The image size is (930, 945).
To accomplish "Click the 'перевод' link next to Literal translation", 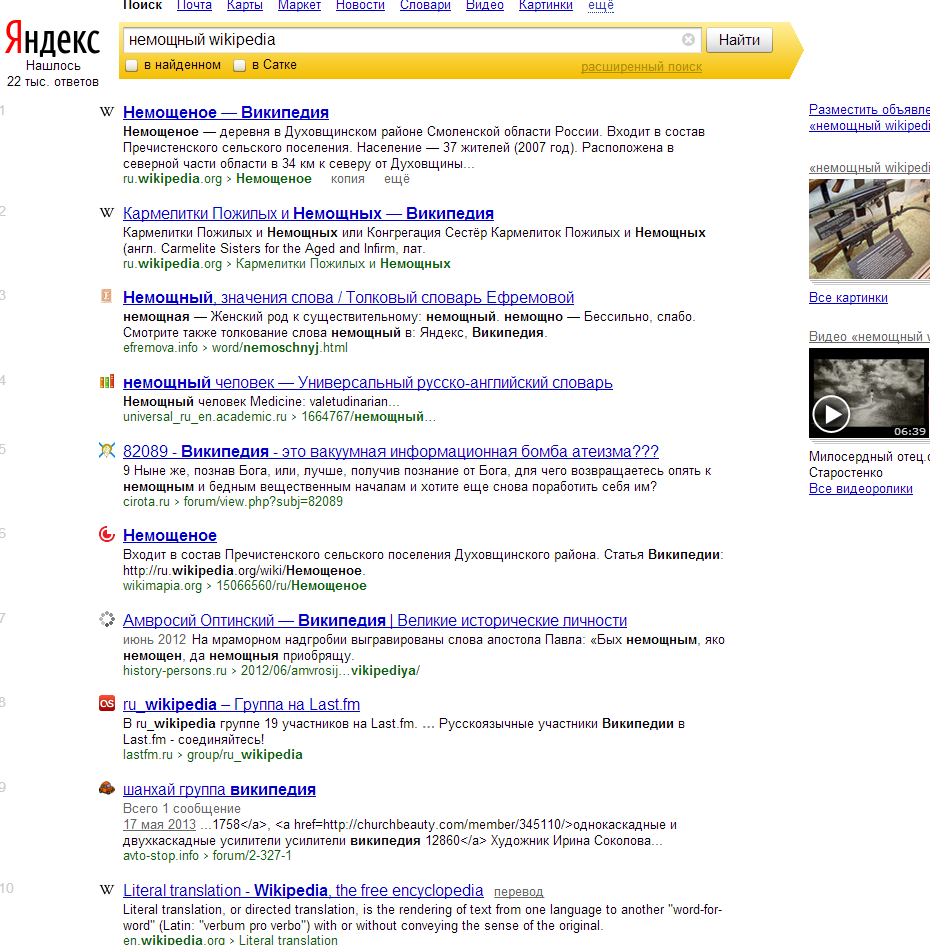I will point(518,892).
